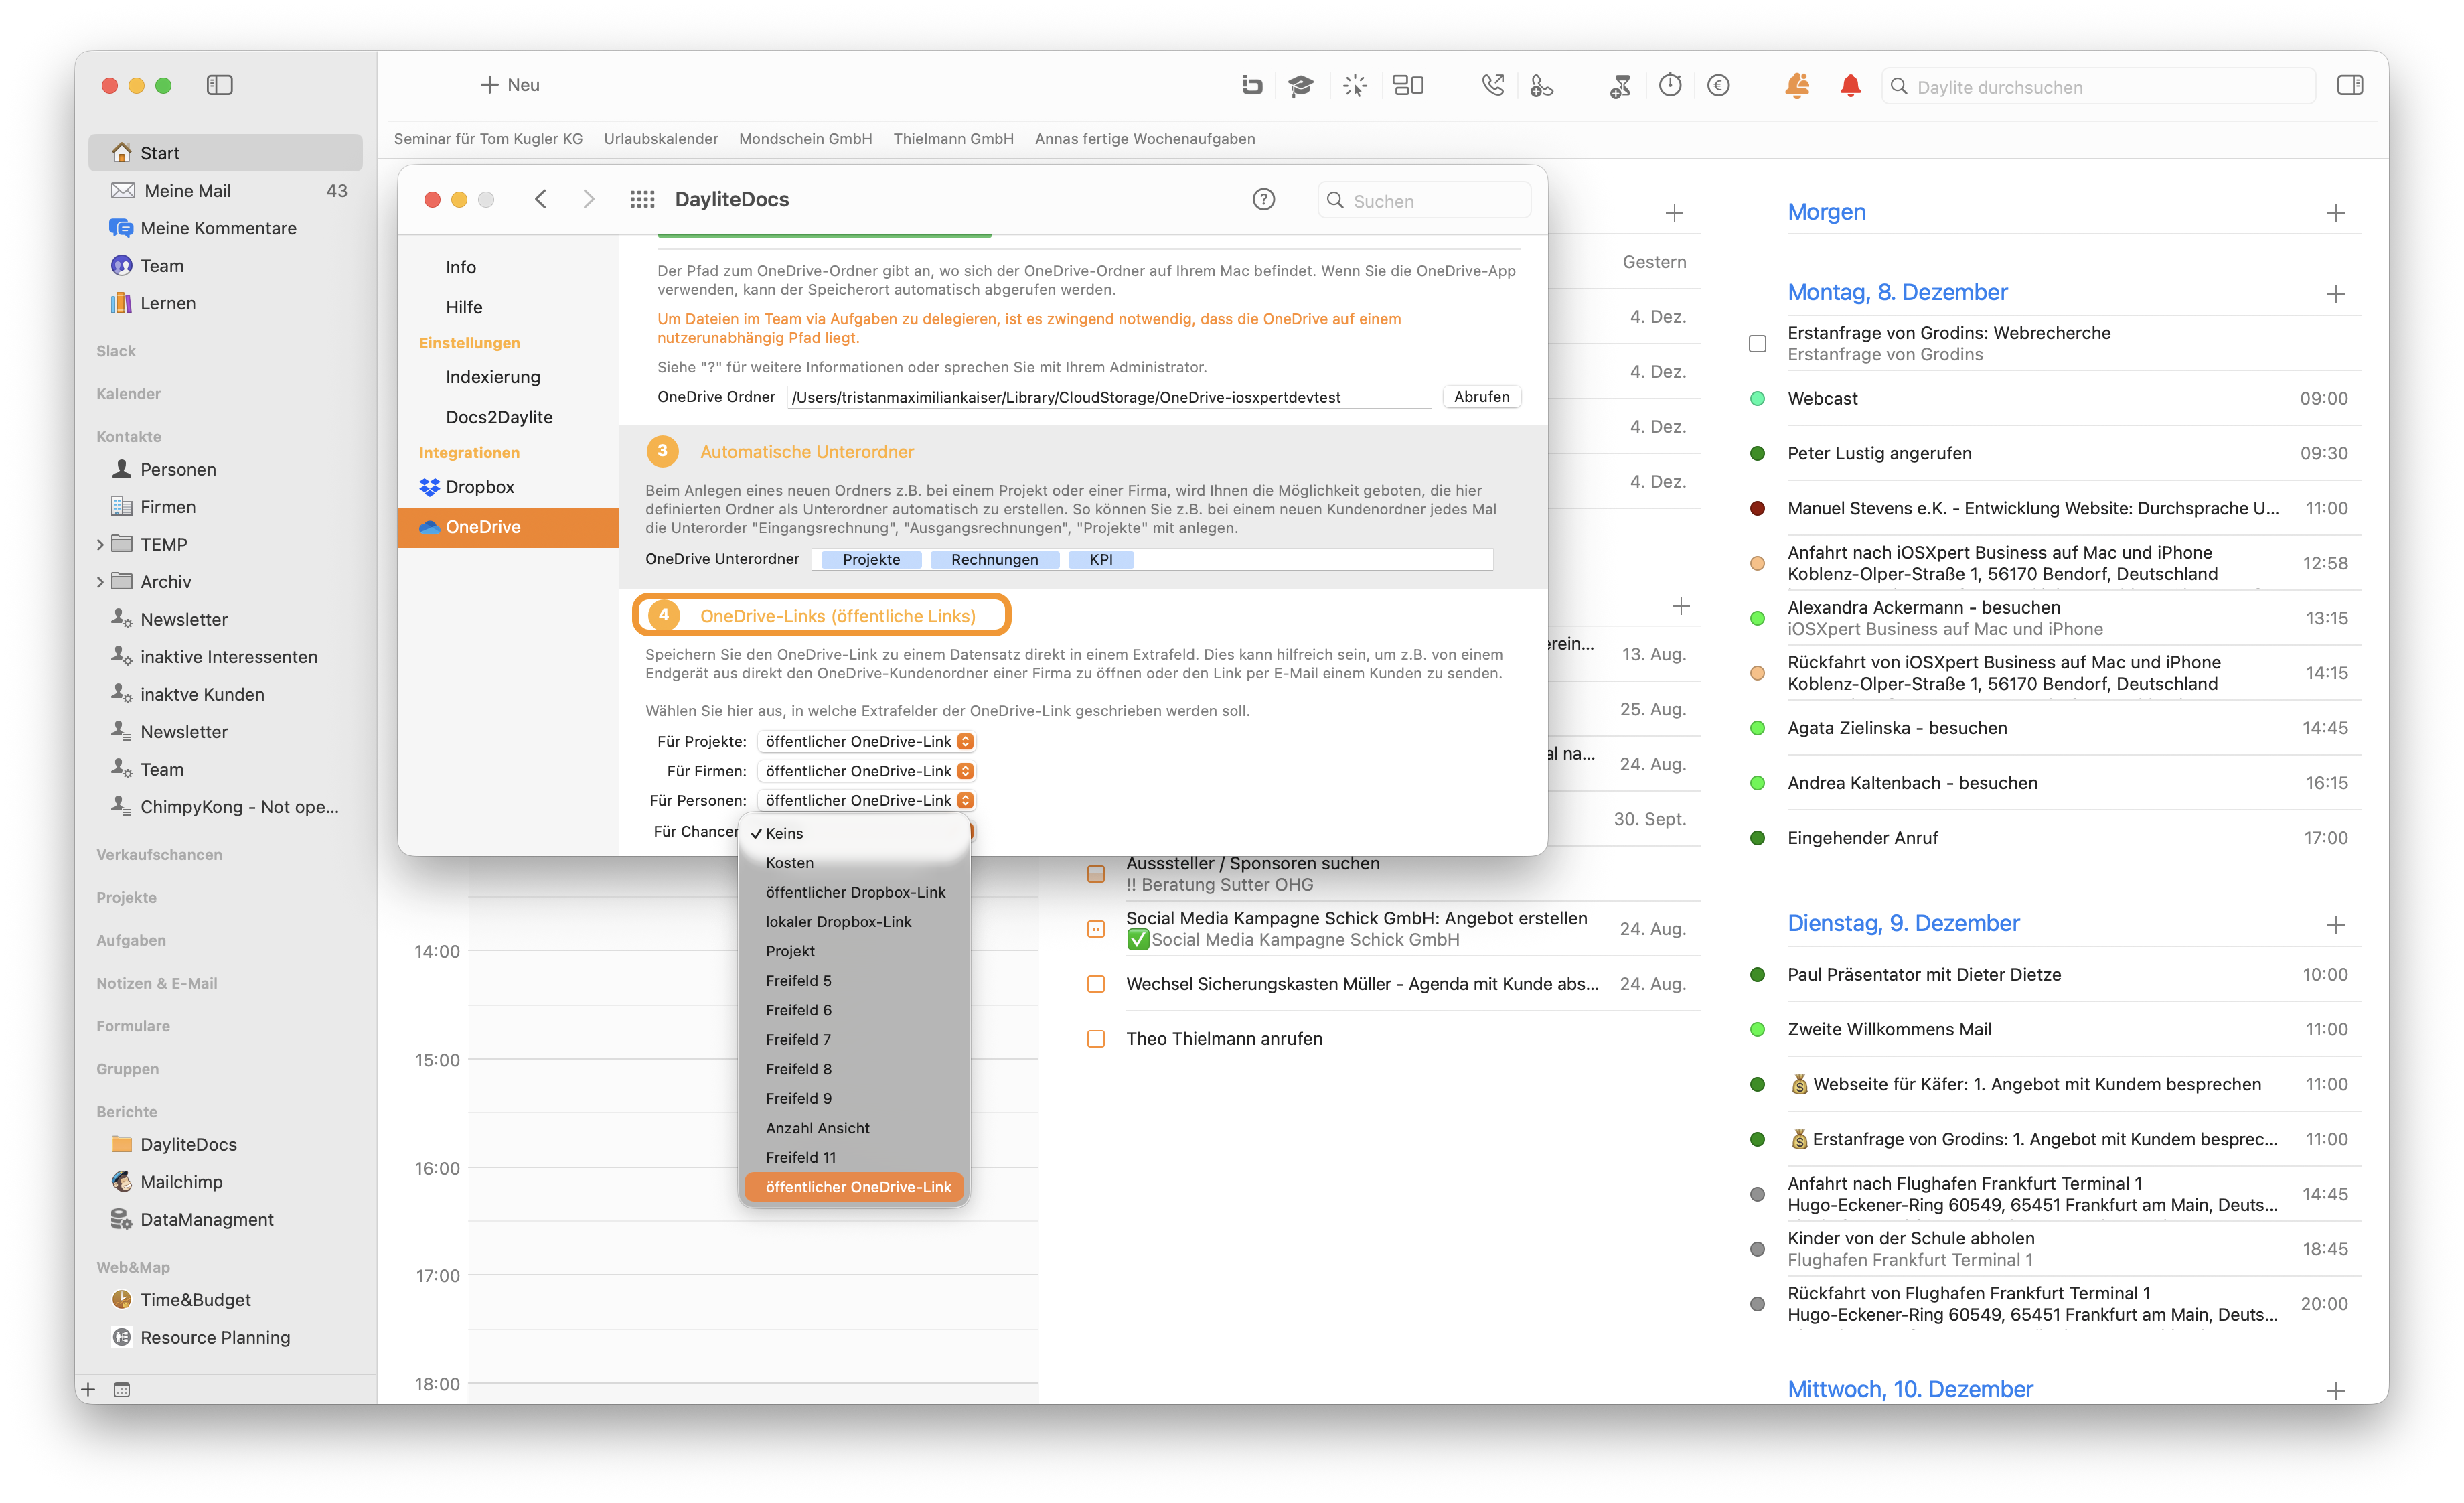Go back in DayliteDocs window
This screenshot has width=2464, height=1503.
coord(541,199)
